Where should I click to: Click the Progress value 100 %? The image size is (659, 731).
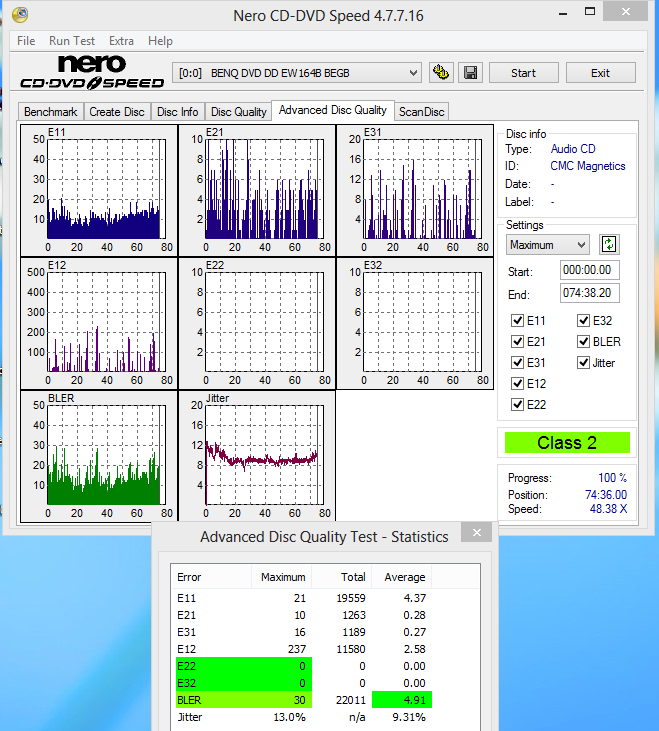coord(612,478)
